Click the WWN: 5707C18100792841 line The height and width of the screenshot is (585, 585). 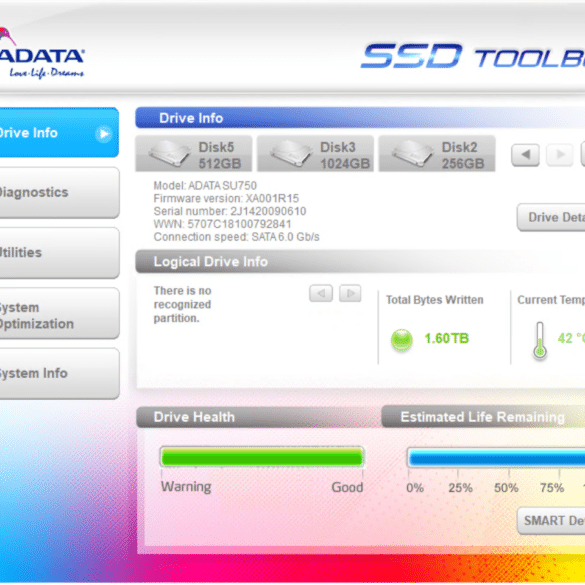pos(222,224)
